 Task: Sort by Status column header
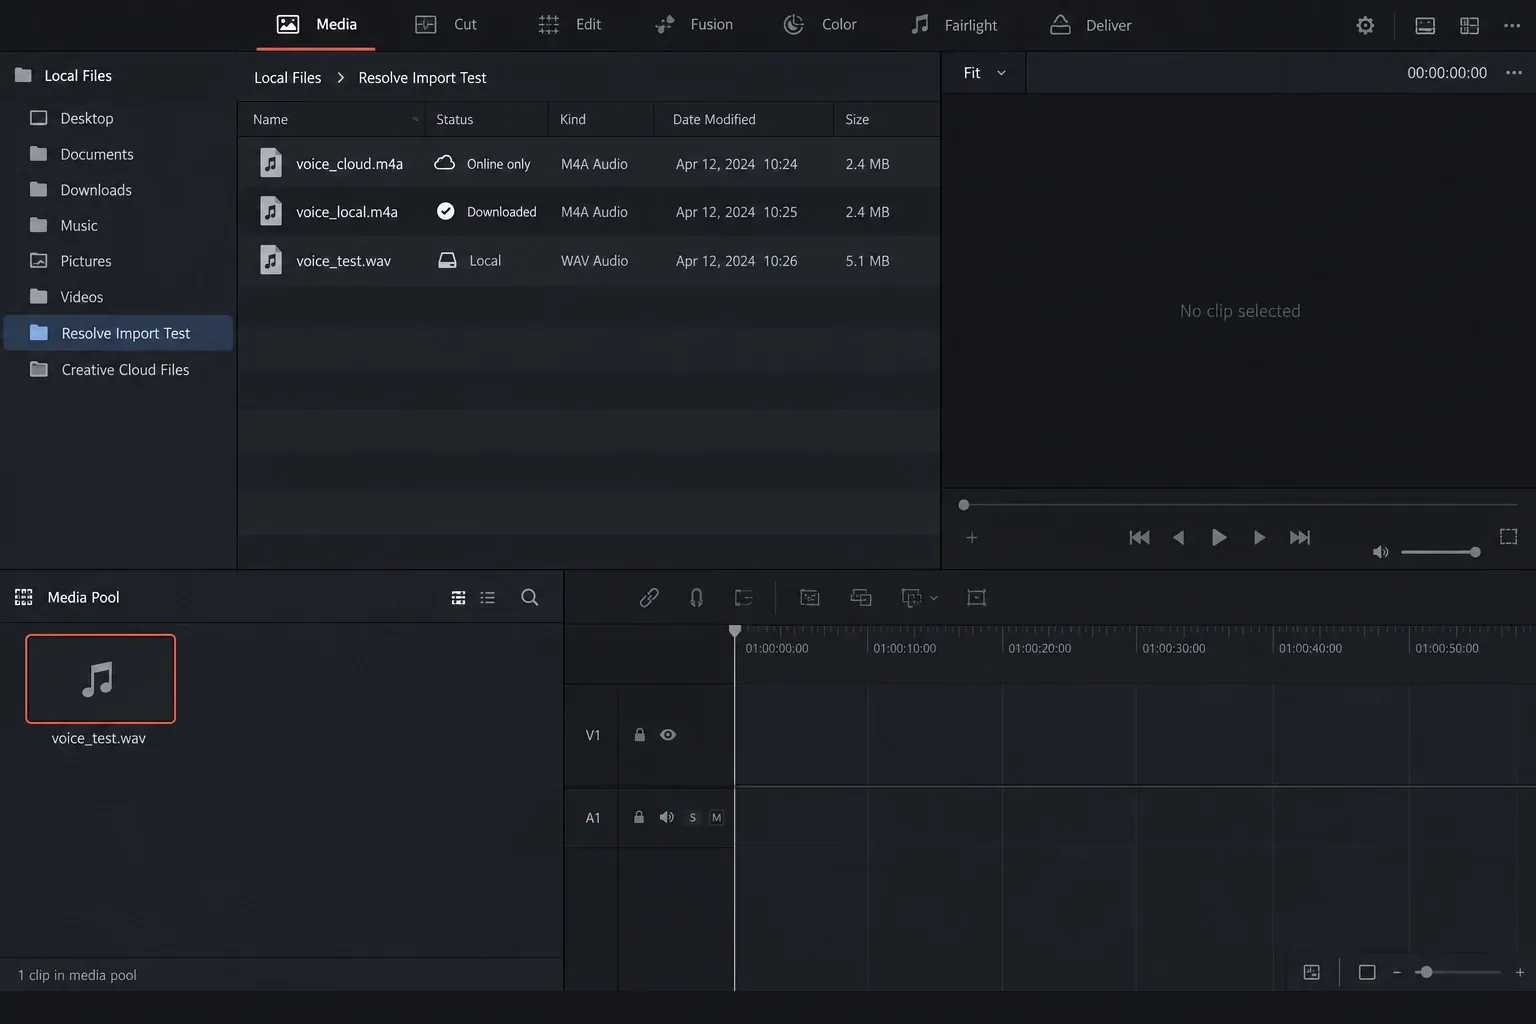coord(486,119)
